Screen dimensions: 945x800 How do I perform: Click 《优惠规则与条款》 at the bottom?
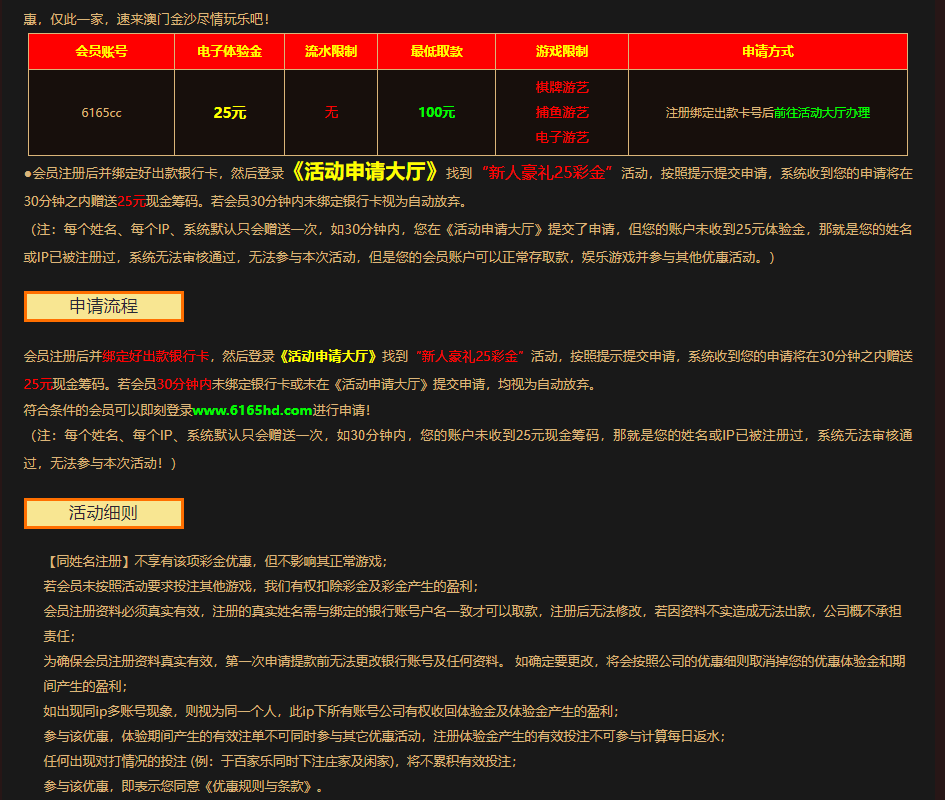[x=260, y=787]
